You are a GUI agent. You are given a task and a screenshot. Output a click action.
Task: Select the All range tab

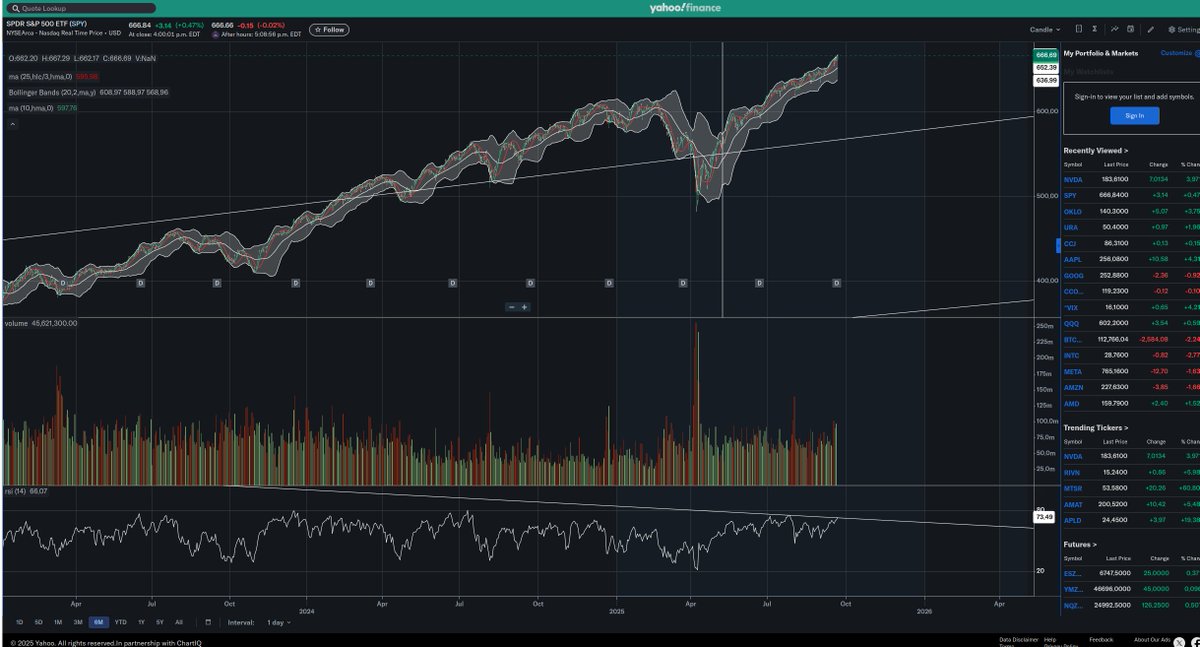179,622
